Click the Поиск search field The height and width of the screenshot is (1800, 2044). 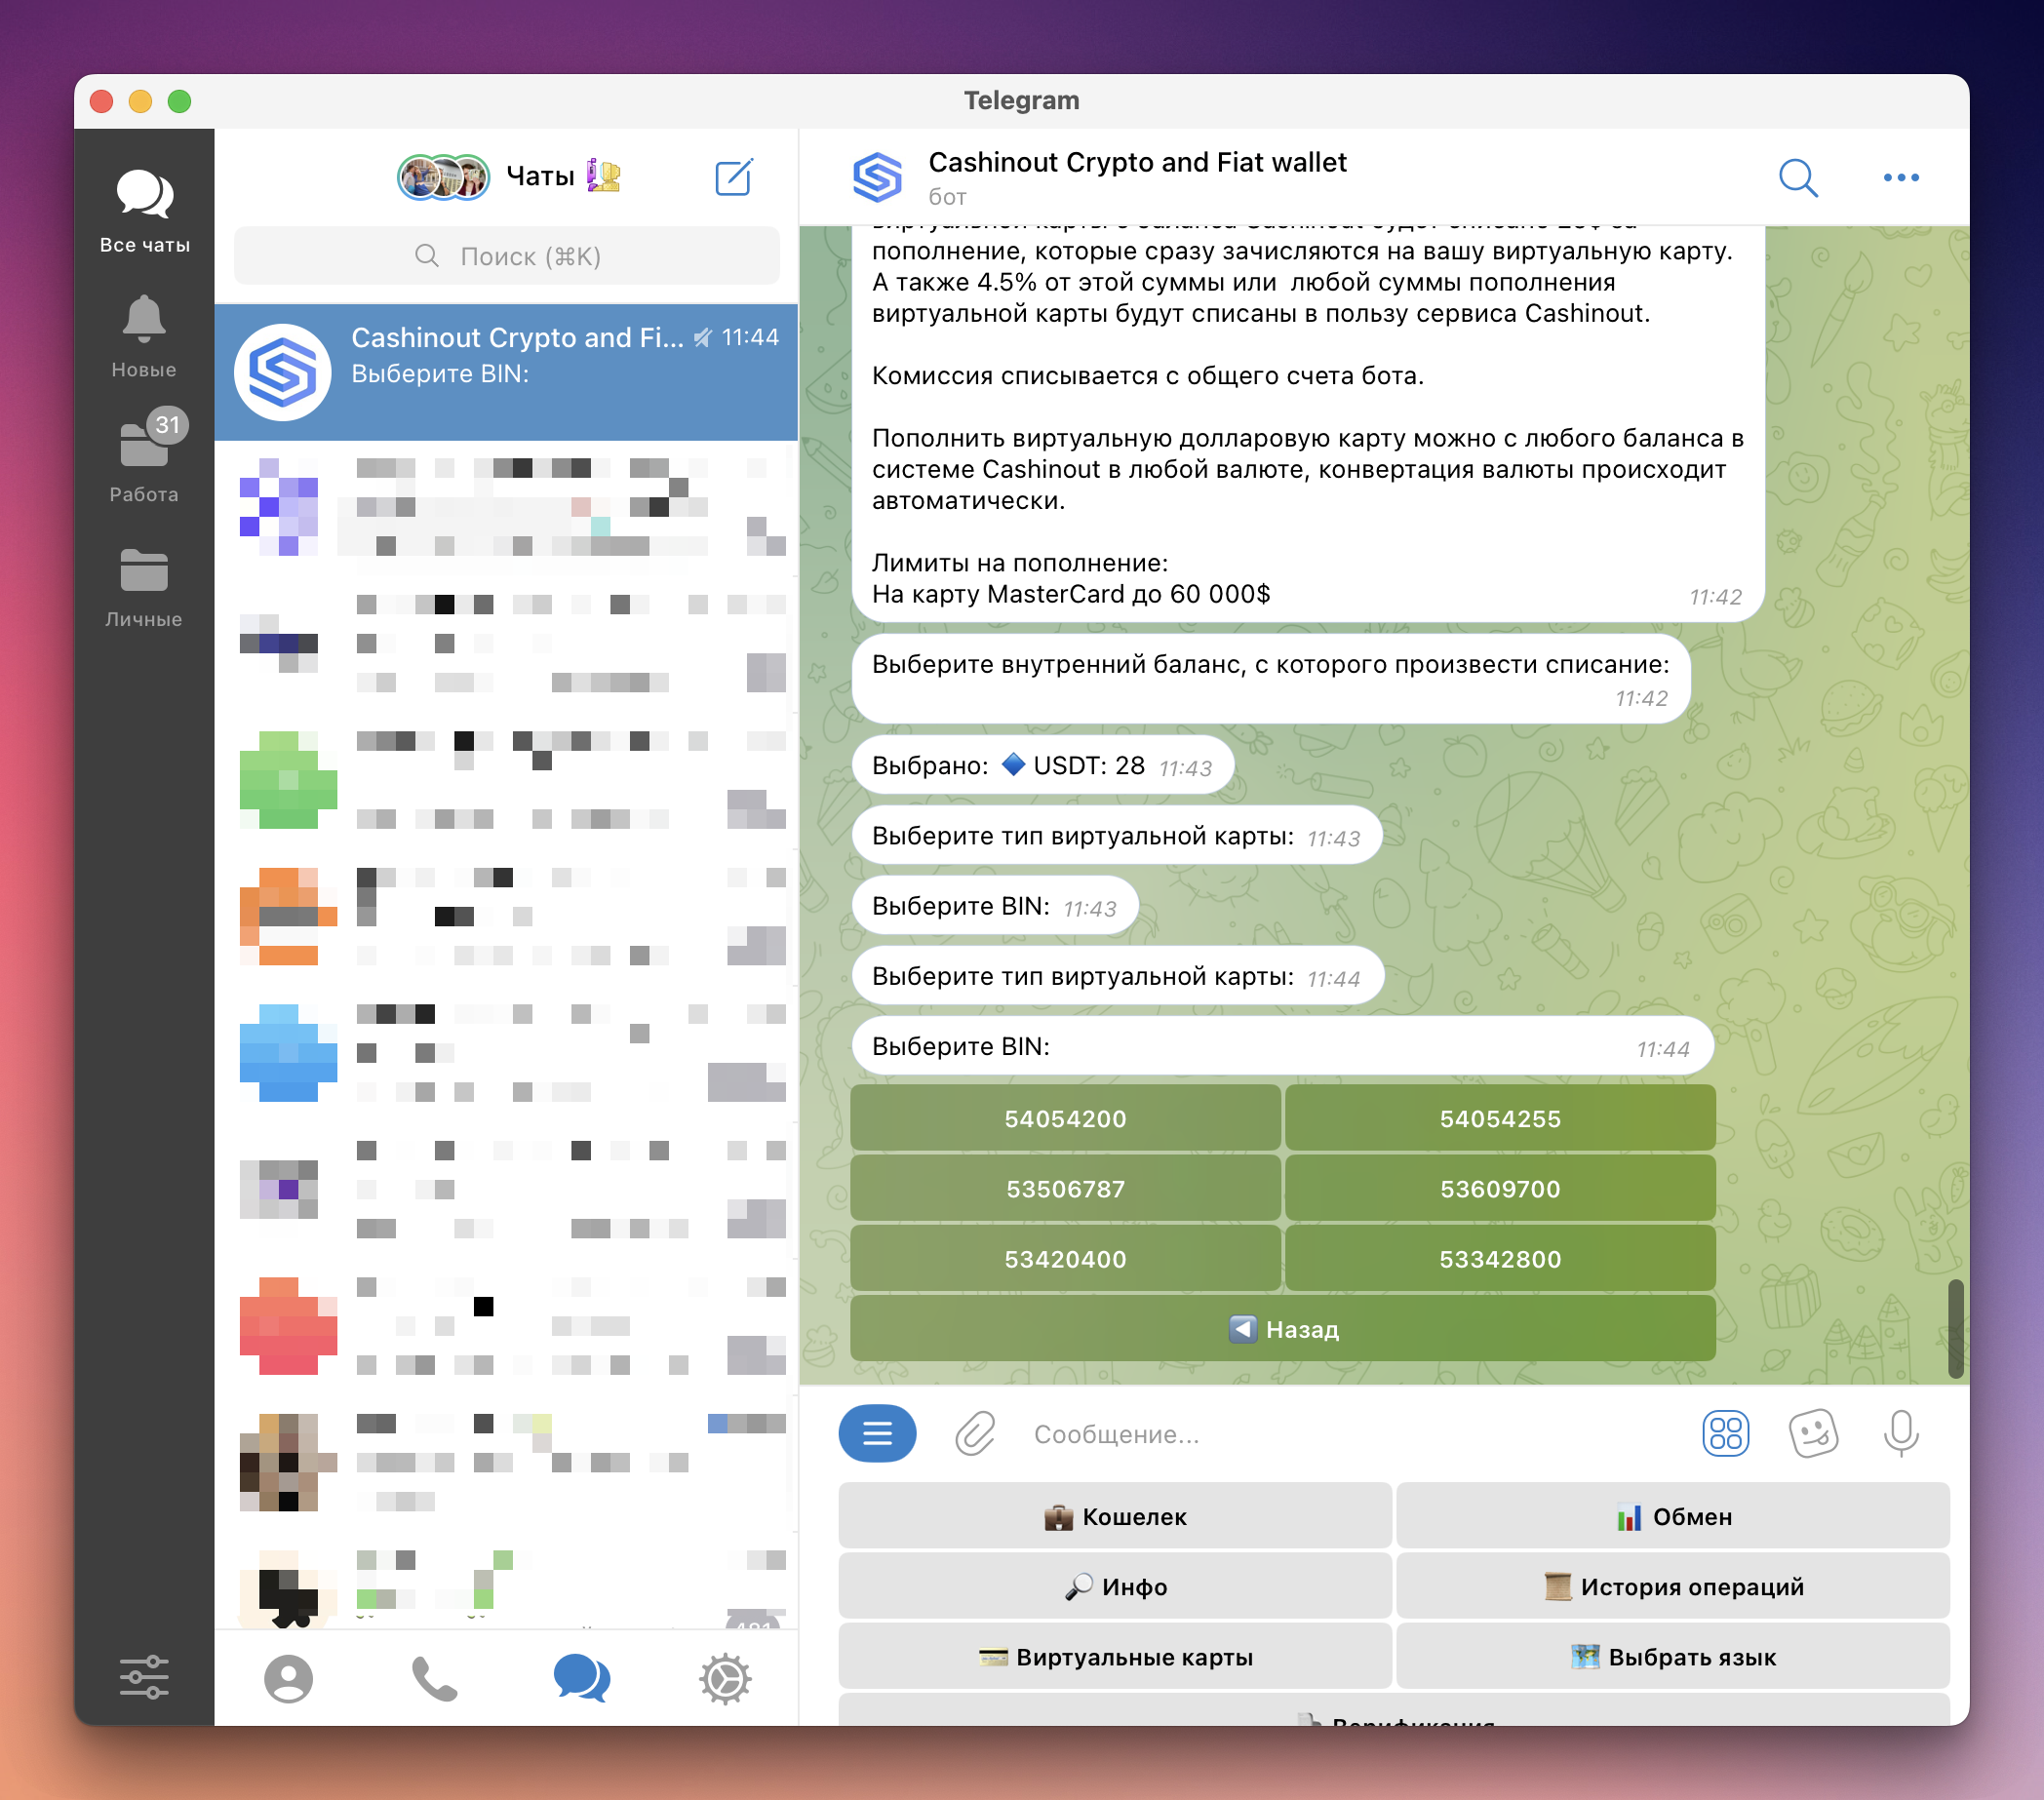coord(507,256)
